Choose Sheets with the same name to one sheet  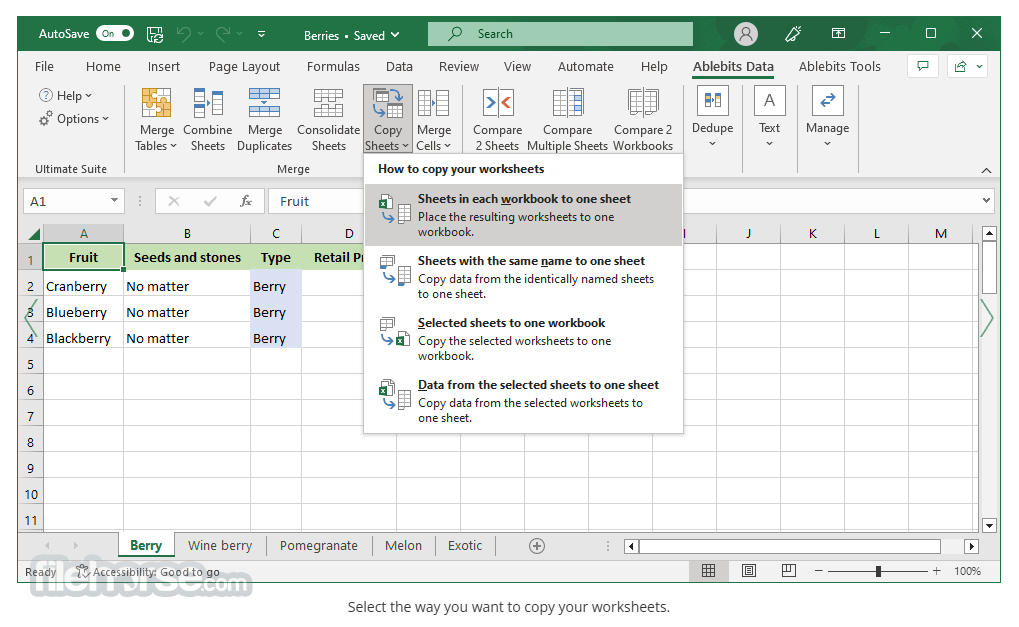[x=523, y=277]
